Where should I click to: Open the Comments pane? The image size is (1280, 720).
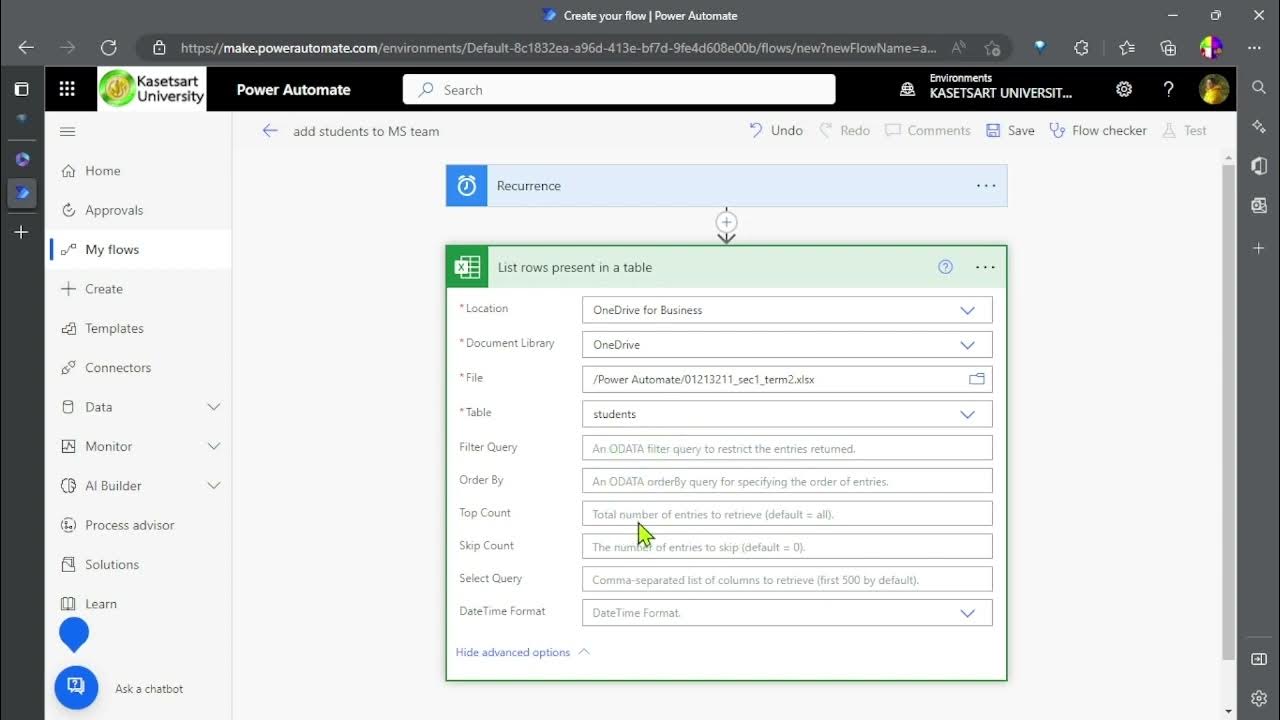pyautogui.click(x=927, y=130)
